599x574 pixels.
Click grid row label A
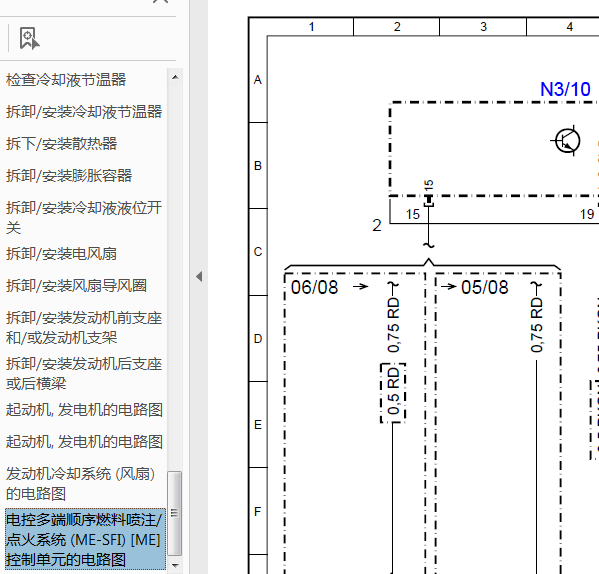click(x=258, y=80)
